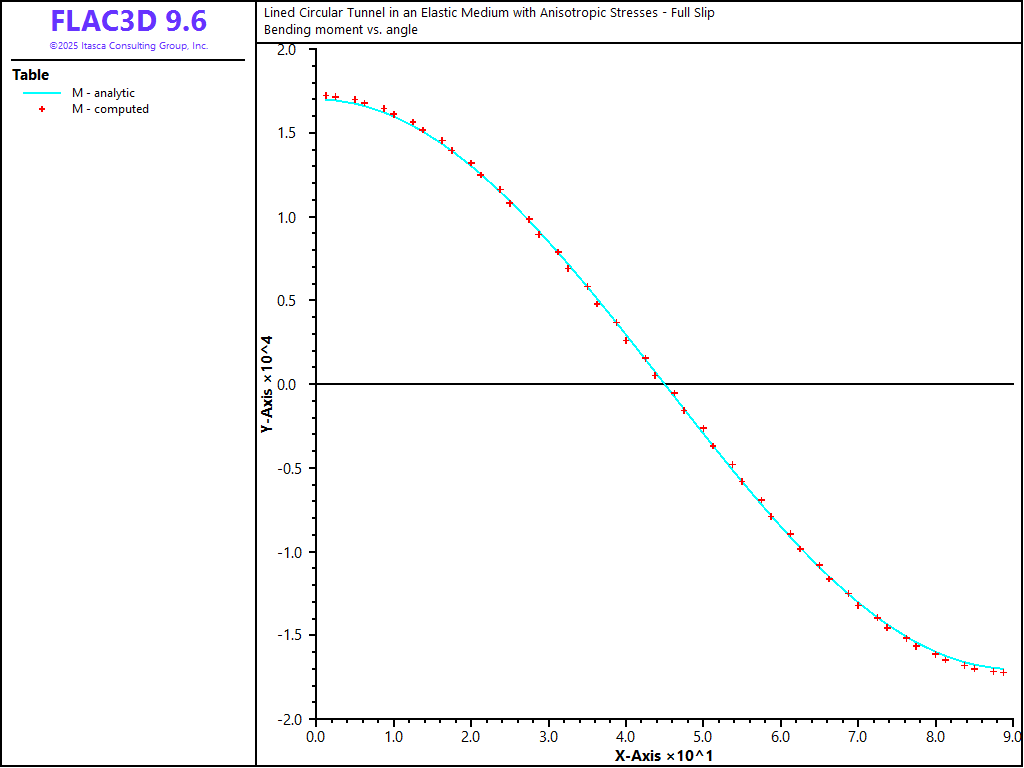Click the 4.0 tick label on X-axis
The height and width of the screenshot is (768, 1024).
point(625,737)
